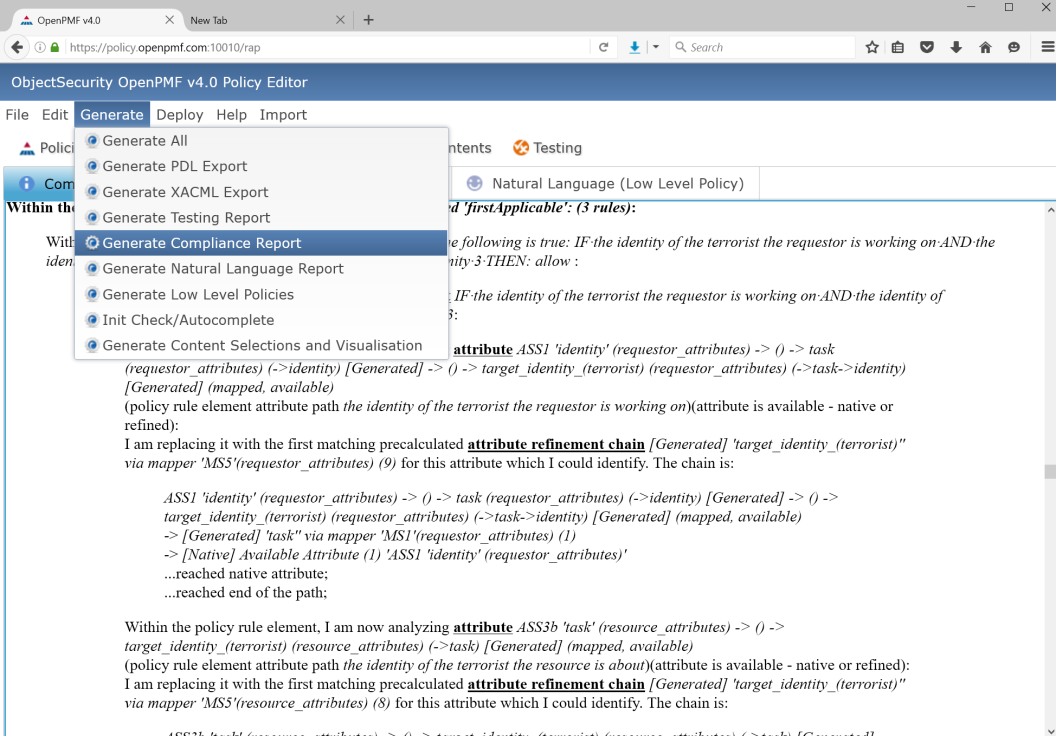Click the Testing tab icon
The height and width of the screenshot is (736, 1056).
point(521,147)
